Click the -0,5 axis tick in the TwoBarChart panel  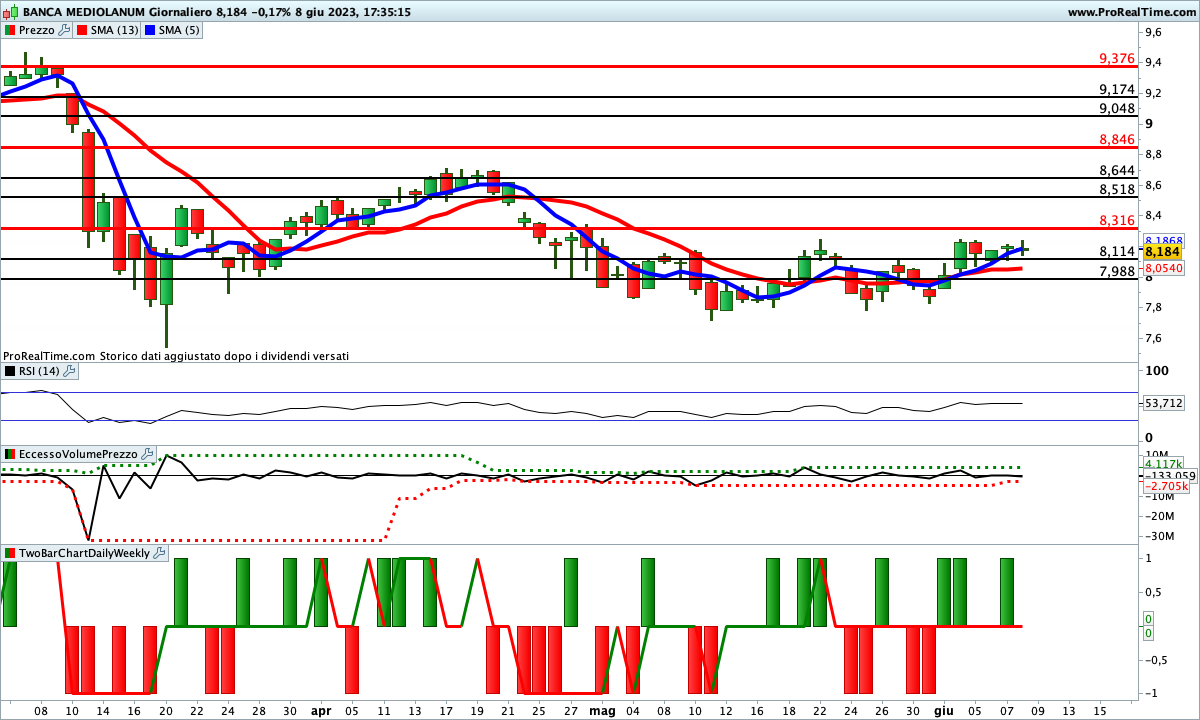(1155, 659)
